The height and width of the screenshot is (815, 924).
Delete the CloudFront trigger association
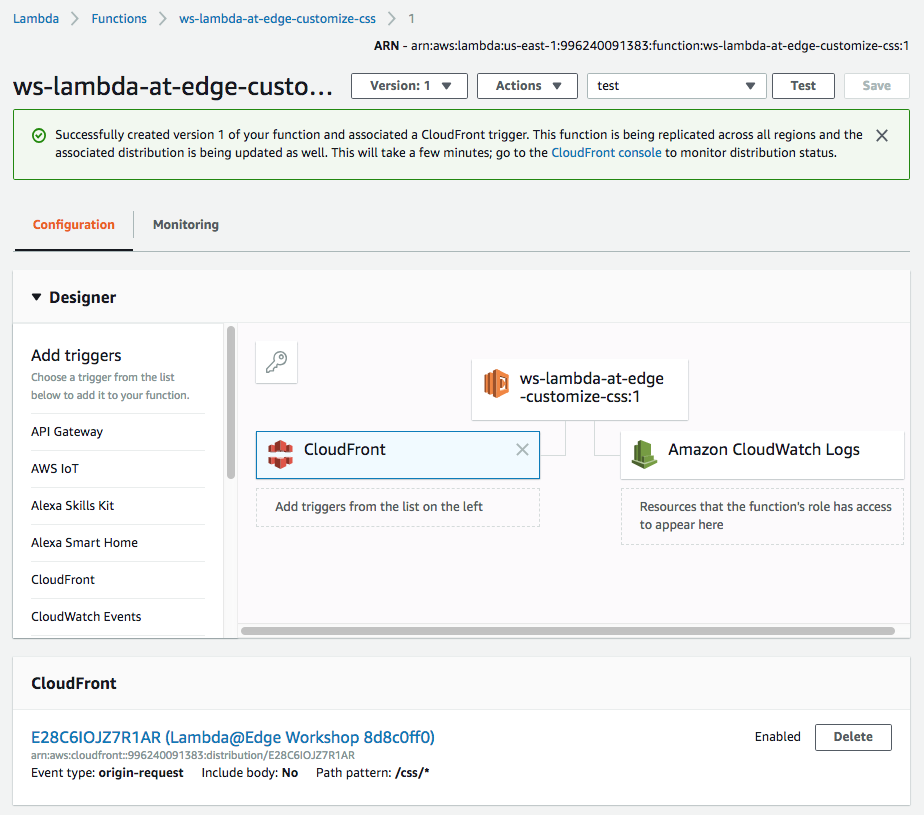coord(853,737)
